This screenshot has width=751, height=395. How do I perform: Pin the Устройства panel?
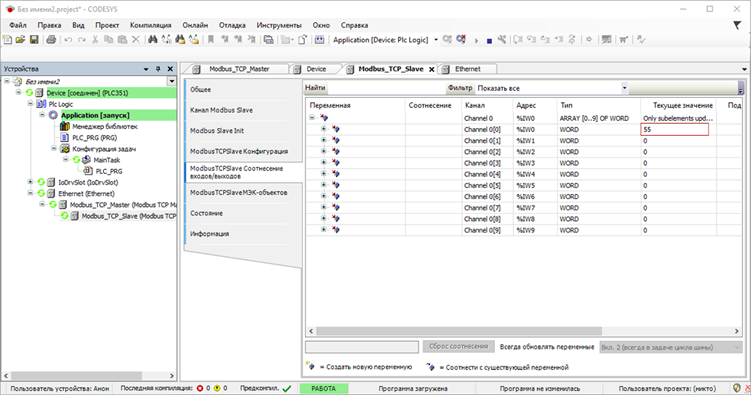[158, 69]
